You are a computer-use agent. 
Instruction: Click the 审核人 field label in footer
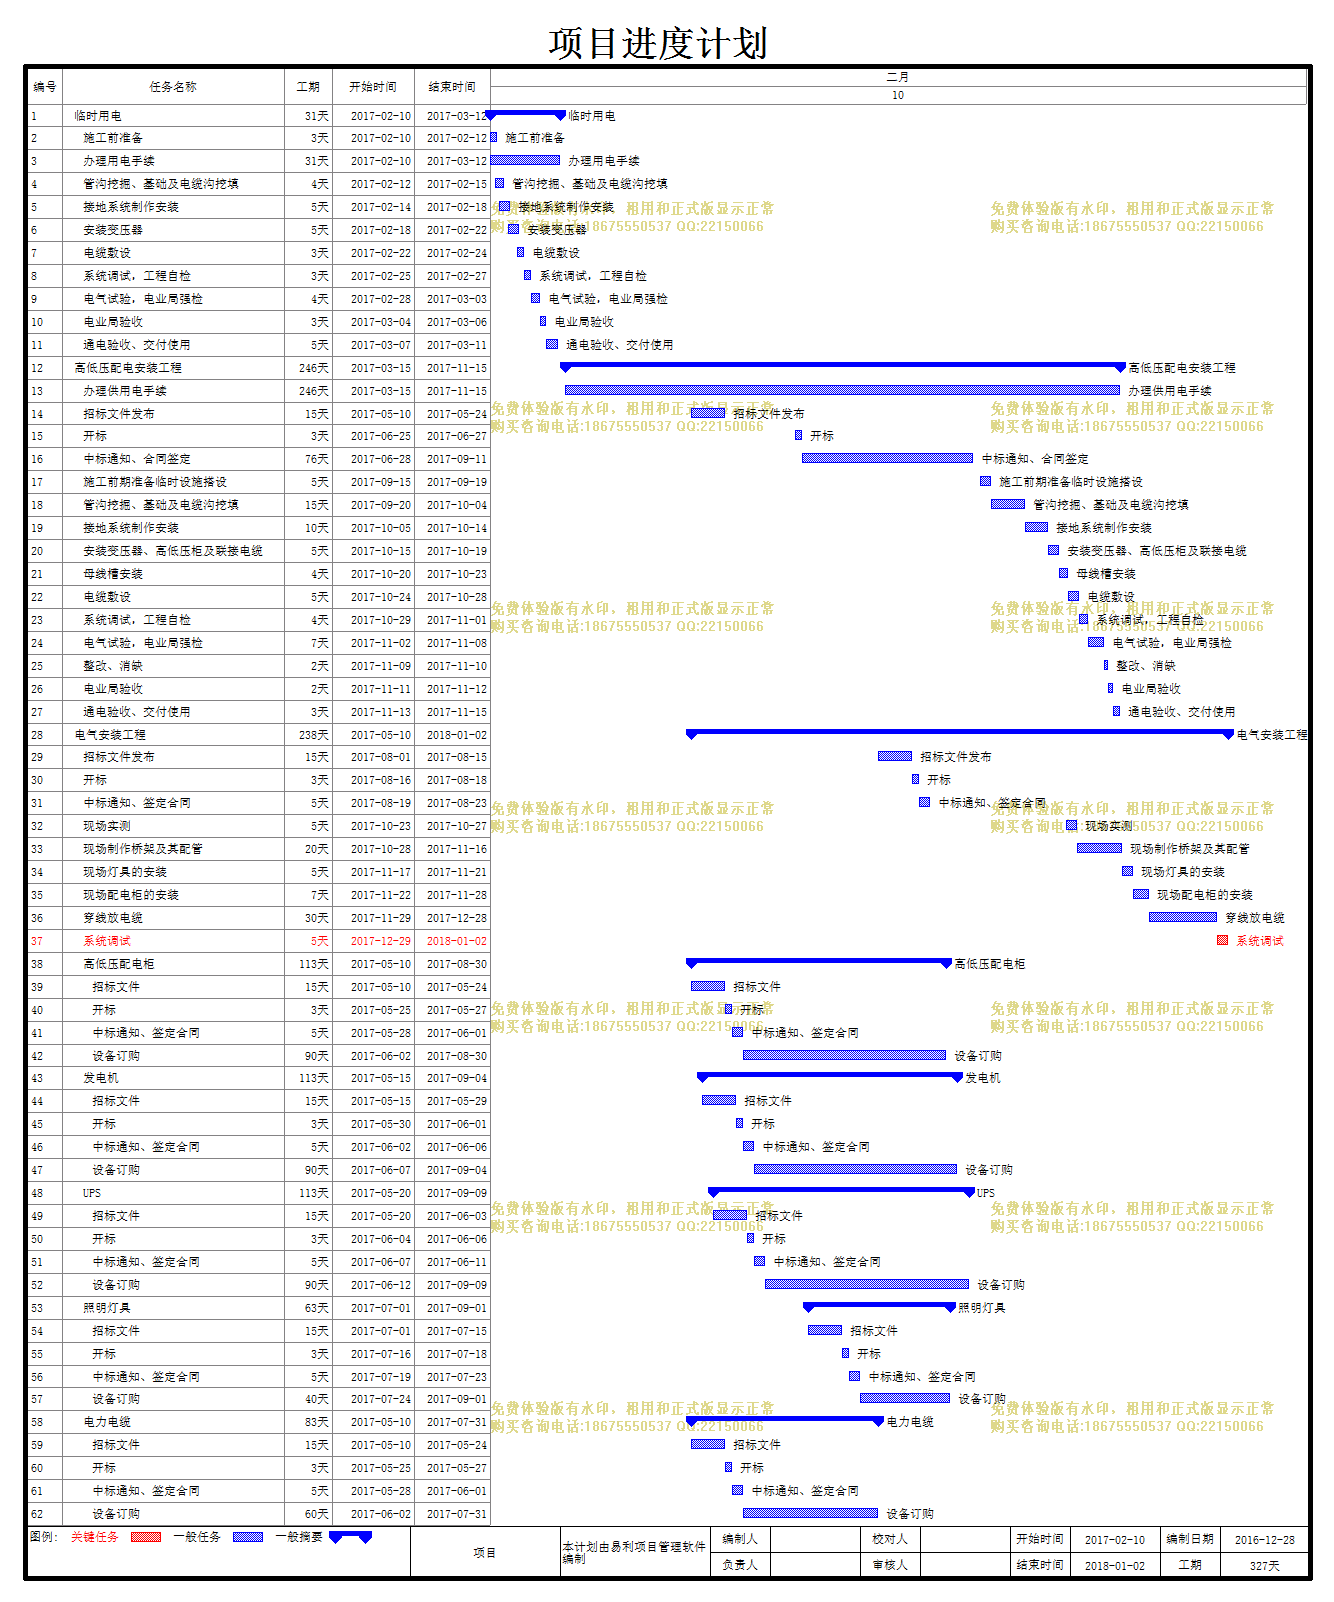pos(890,1566)
